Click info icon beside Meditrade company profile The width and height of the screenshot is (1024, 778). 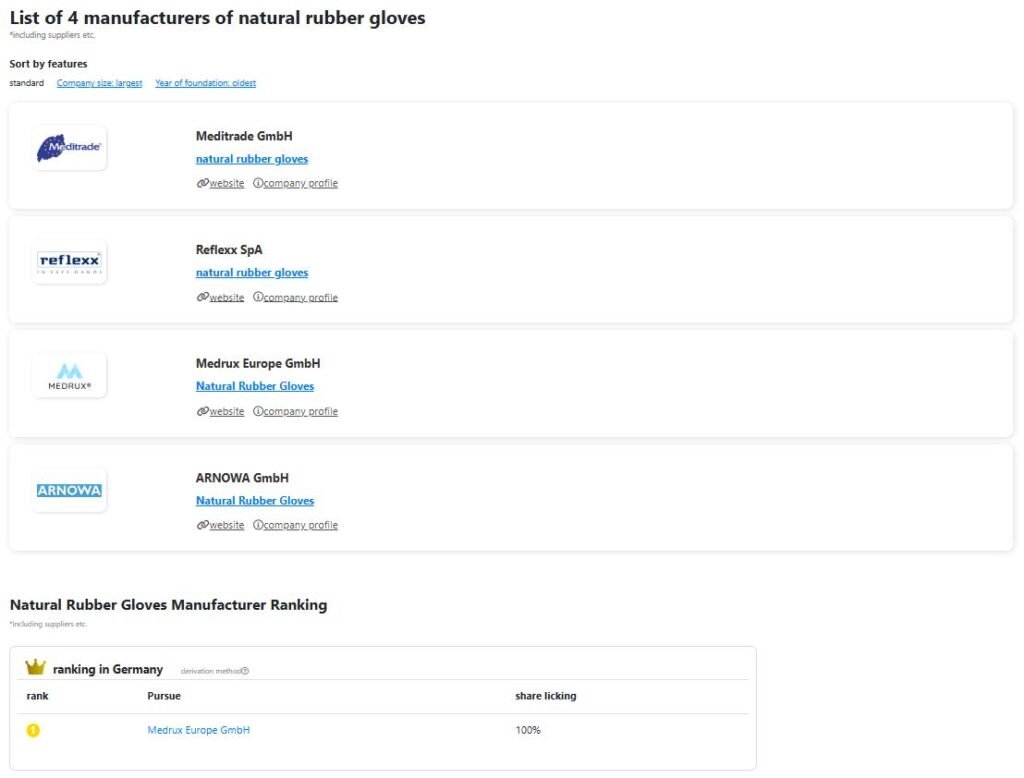tap(258, 183)
